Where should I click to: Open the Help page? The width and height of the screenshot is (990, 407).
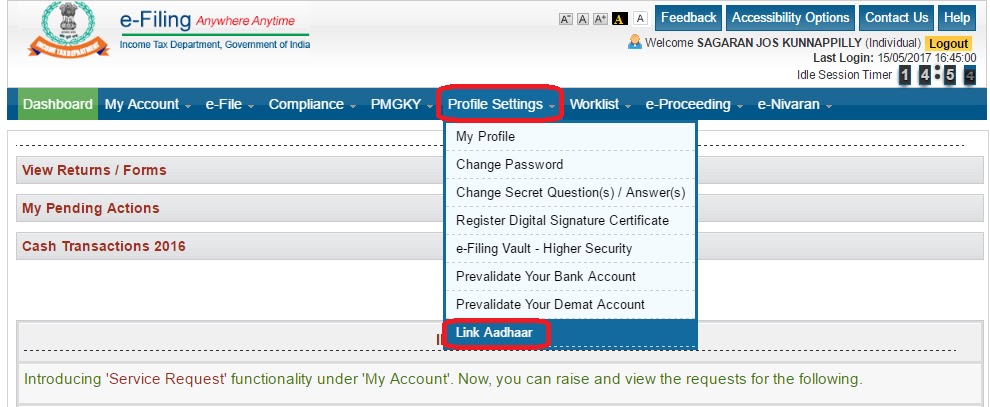pyautogui.click(x=957, y=18)
